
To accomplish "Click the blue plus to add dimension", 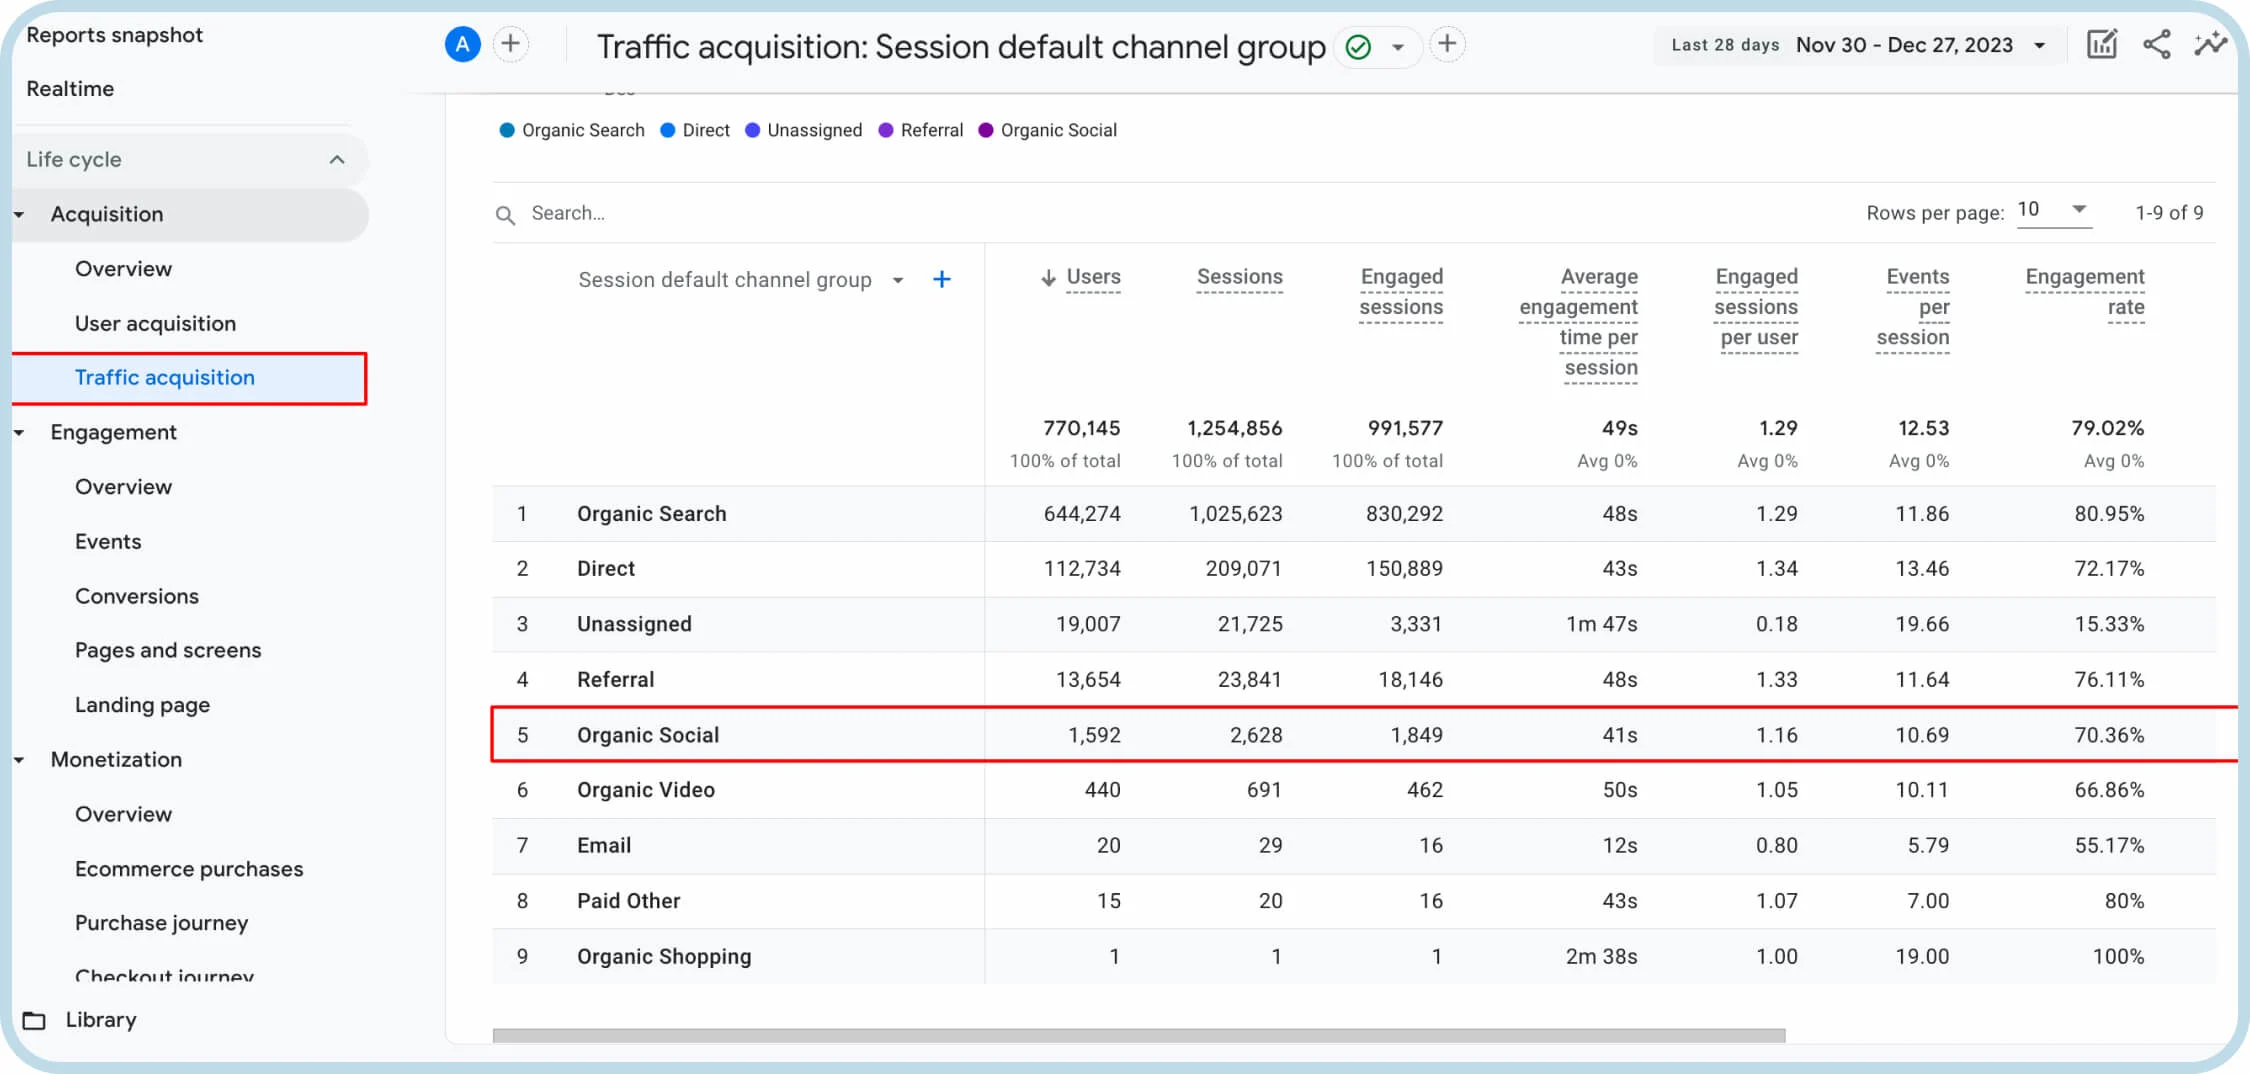I will (x=941, y=280).
